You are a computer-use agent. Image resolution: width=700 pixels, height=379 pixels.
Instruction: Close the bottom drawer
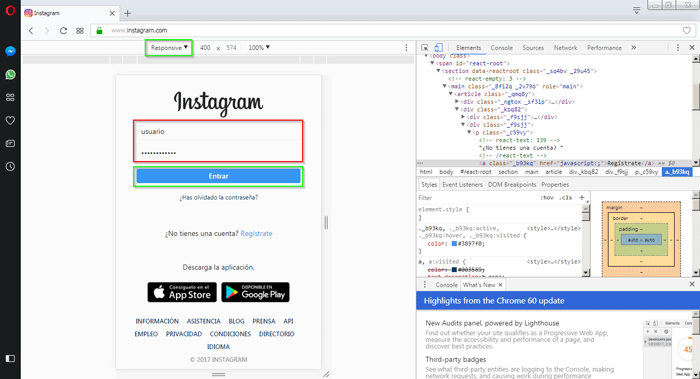tap(692, 284)
